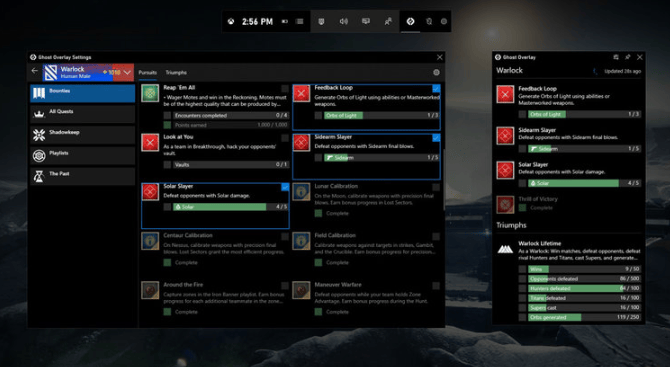The height and width of the screenshot is (367, 670).
Task: Track the Maneuver Warfare bounty checkbox
Action: [x=436, y=285]
